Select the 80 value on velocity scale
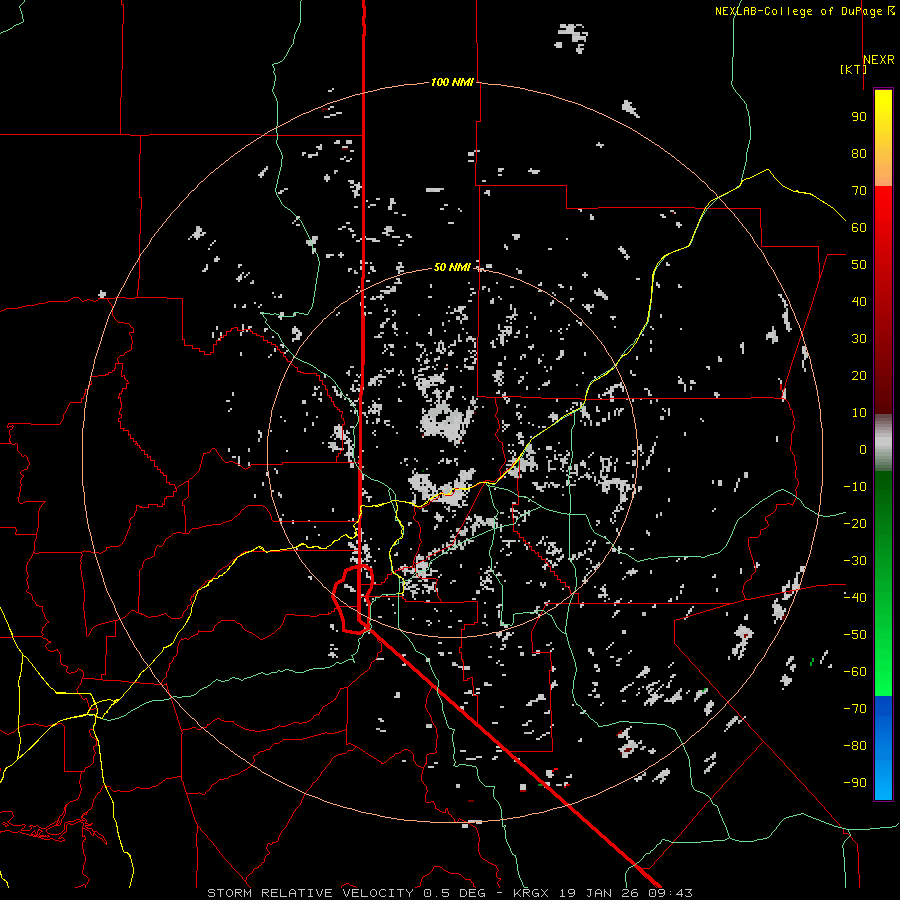The height and width of the screenshot is (900, 900). click(x=859, y=153)
